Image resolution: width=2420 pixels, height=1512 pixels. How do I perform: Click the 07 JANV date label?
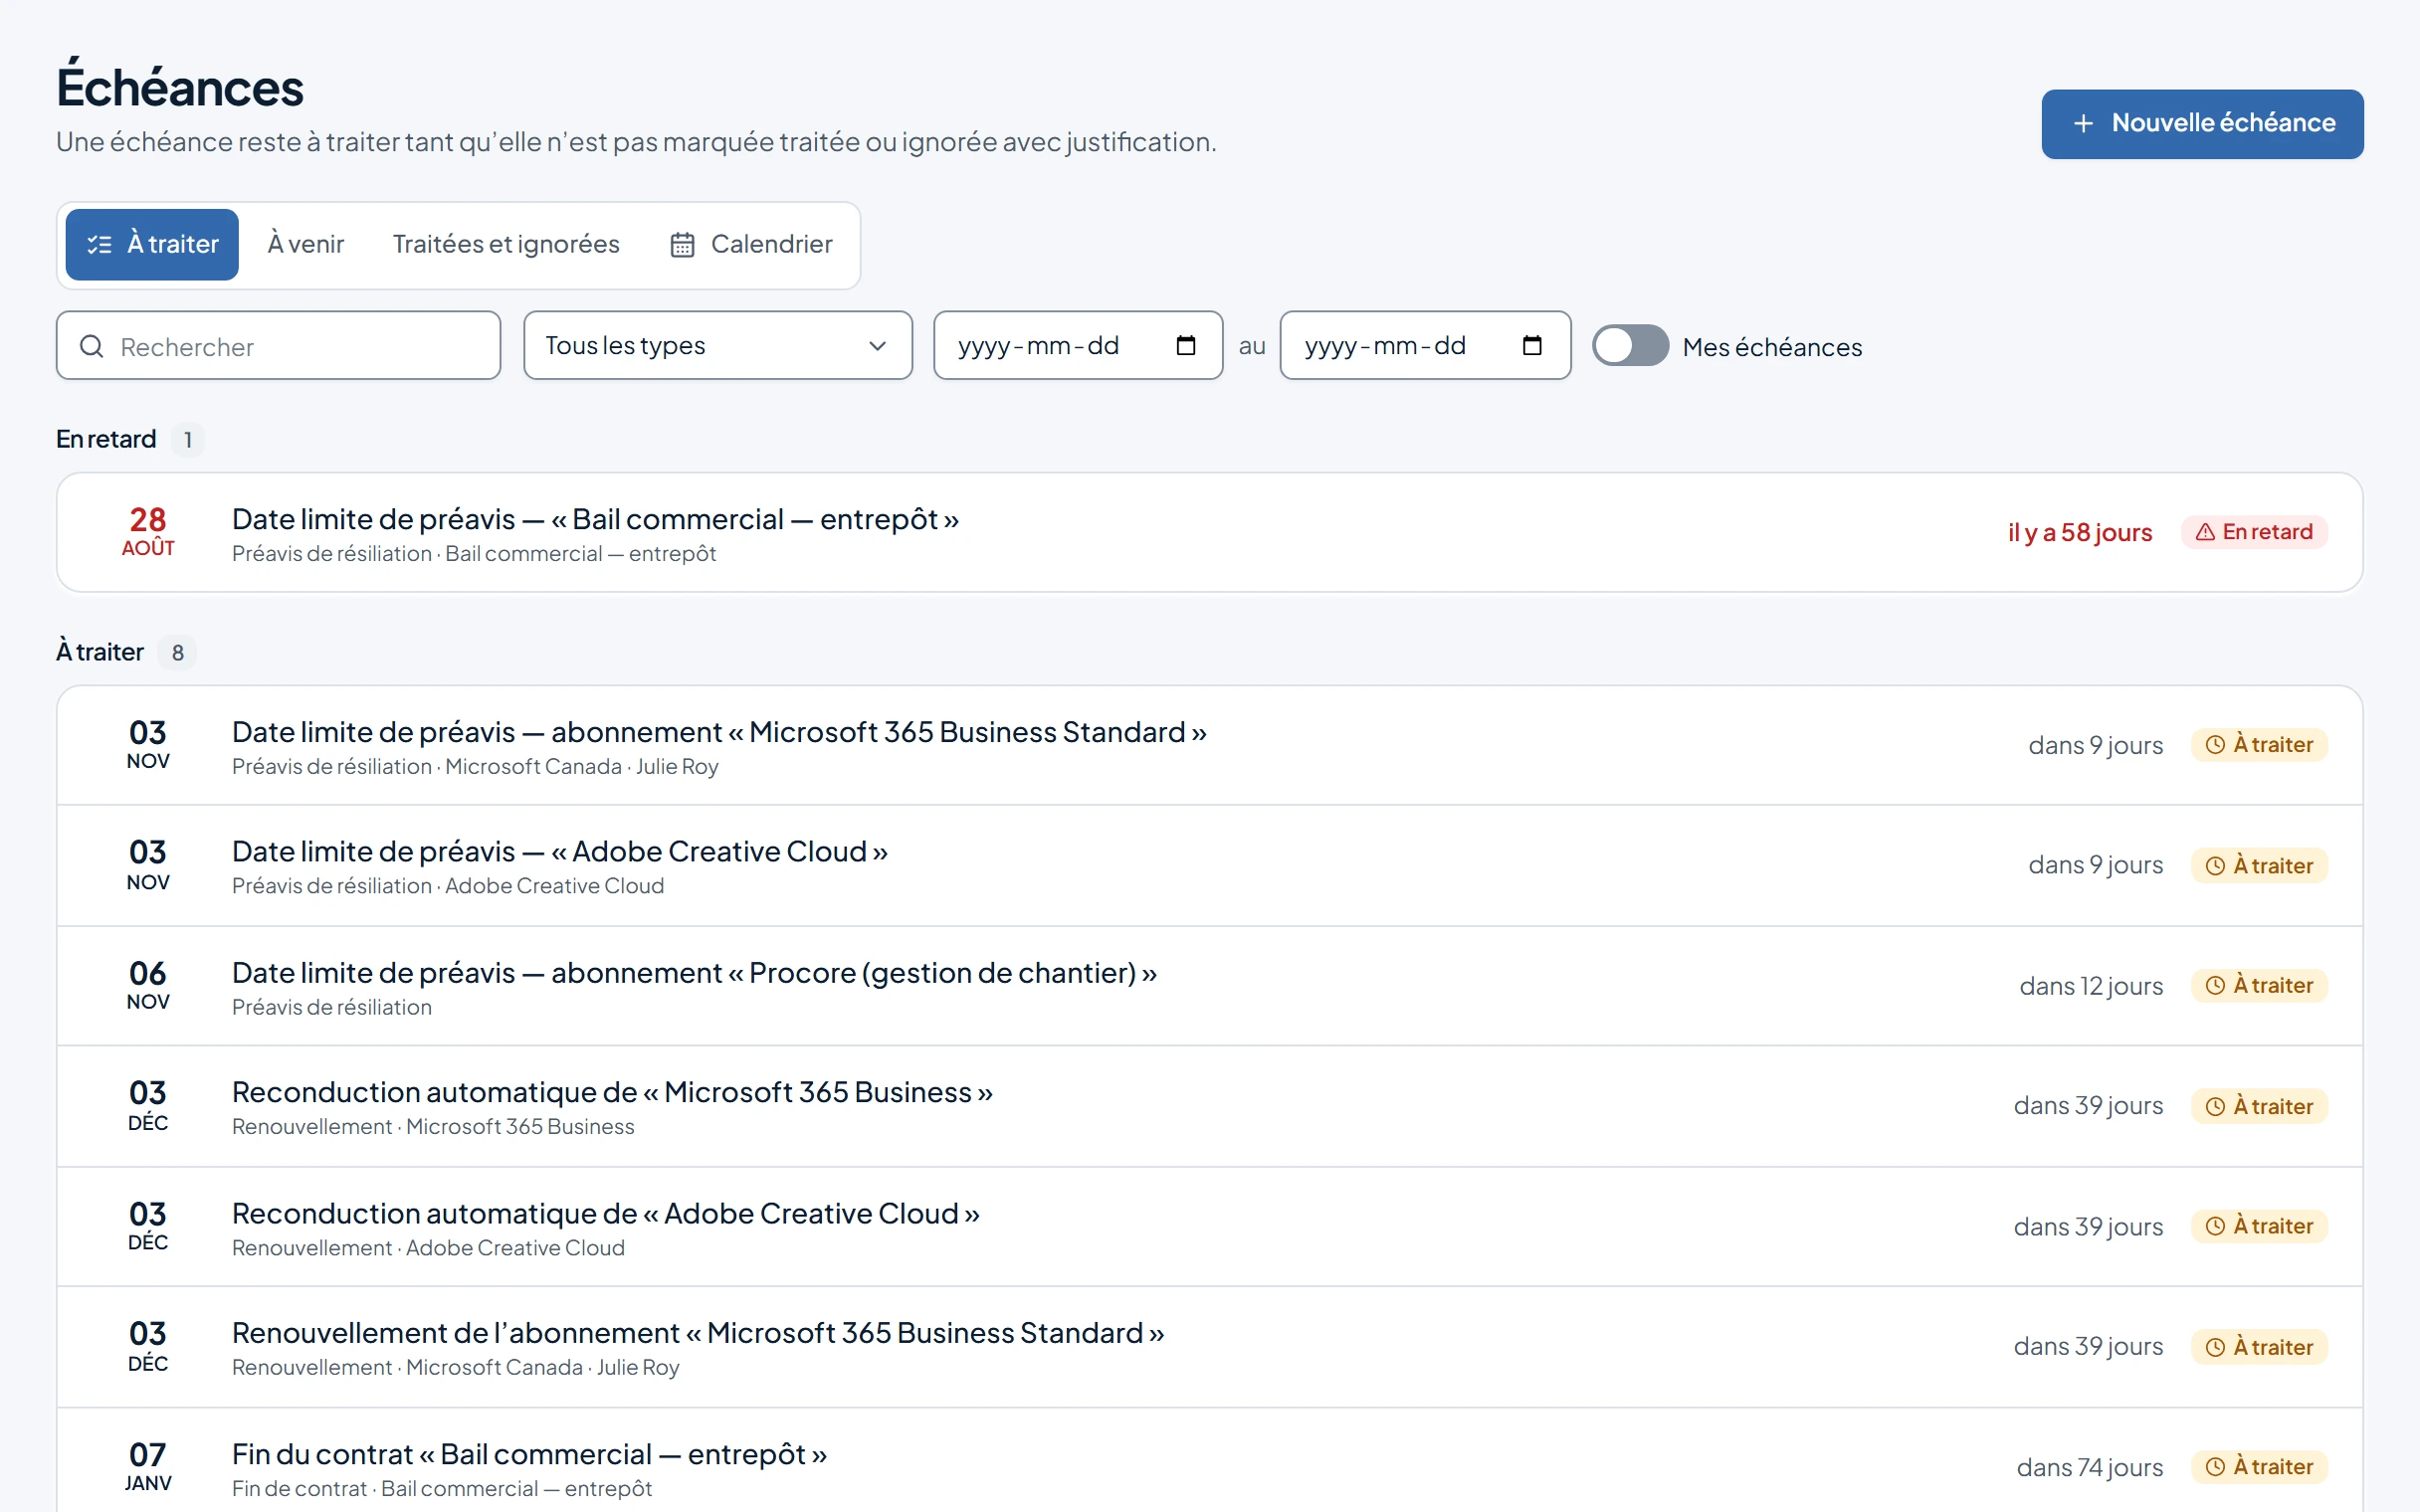click(x=148, y=1467)
